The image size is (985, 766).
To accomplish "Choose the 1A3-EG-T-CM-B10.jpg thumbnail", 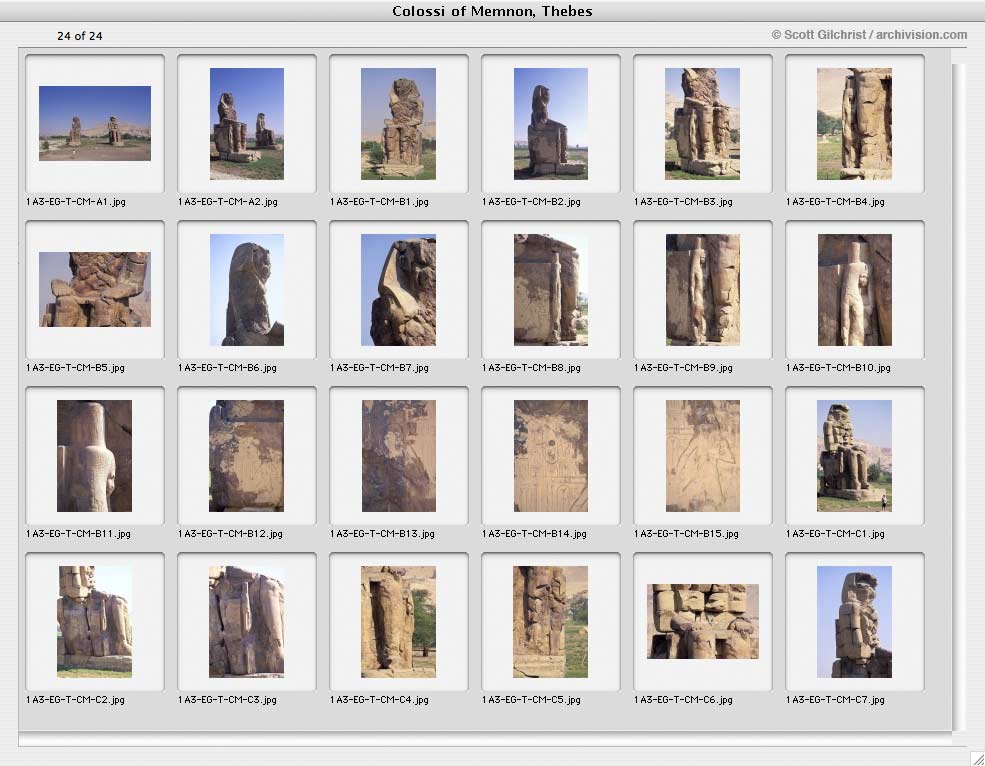I will click(x=854, y=290).
